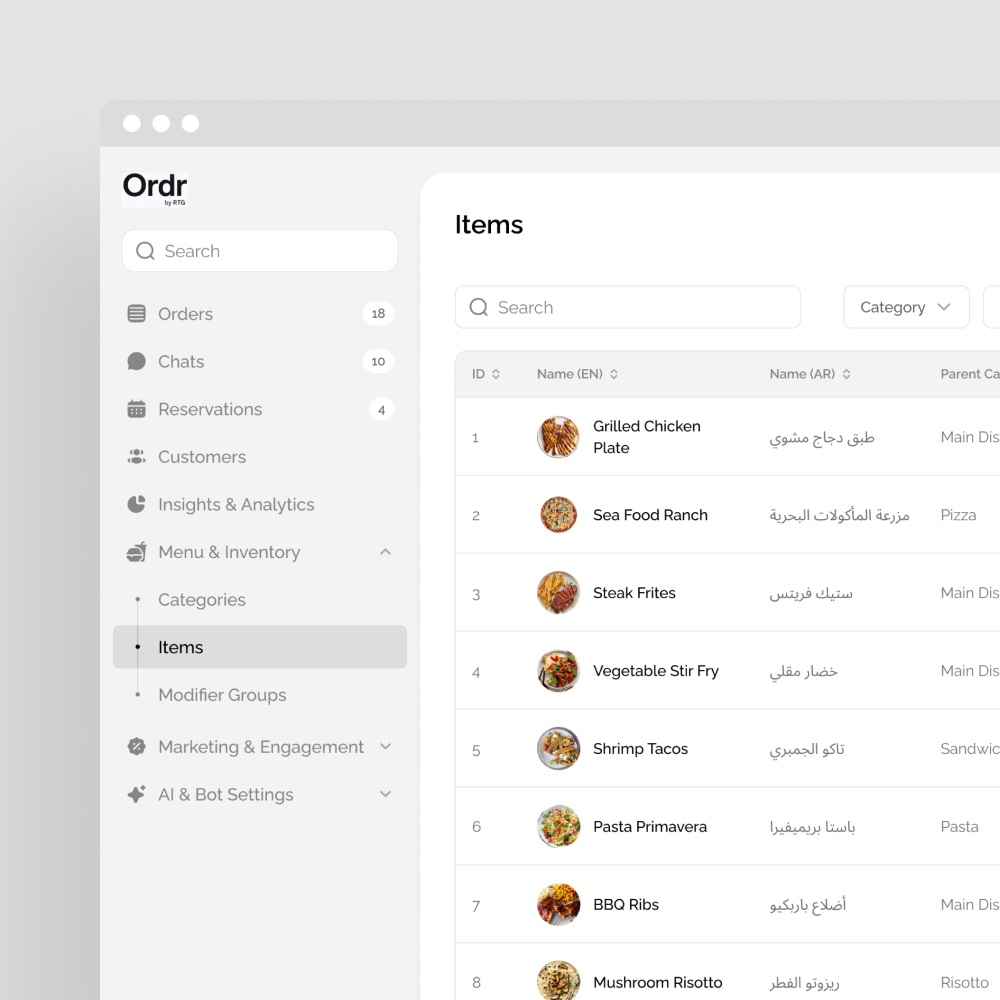Sort by Name (EN) column arrows
This screenshot has height=1000, width=1000.
point(614,374)
